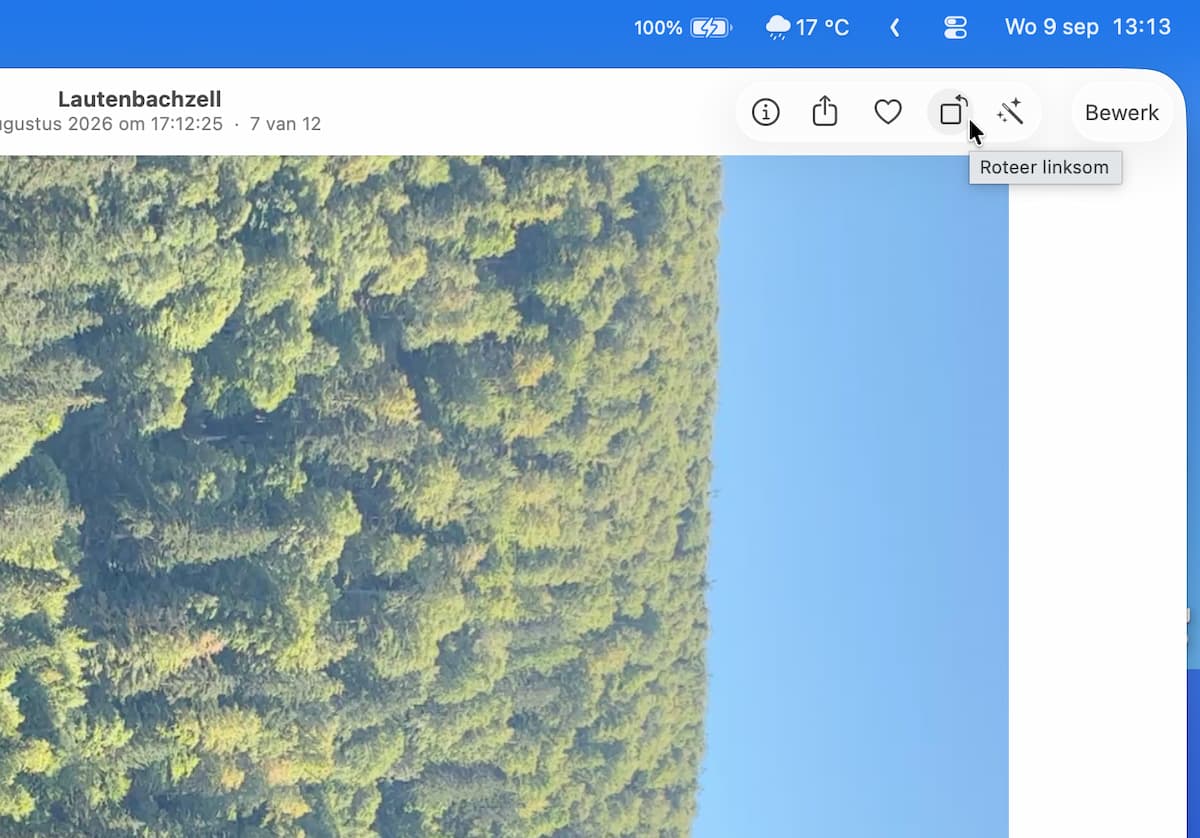Viewport: 1200px width, 838px height.
Task: Click the forest photo in the viewer
Action: point(504,496)
